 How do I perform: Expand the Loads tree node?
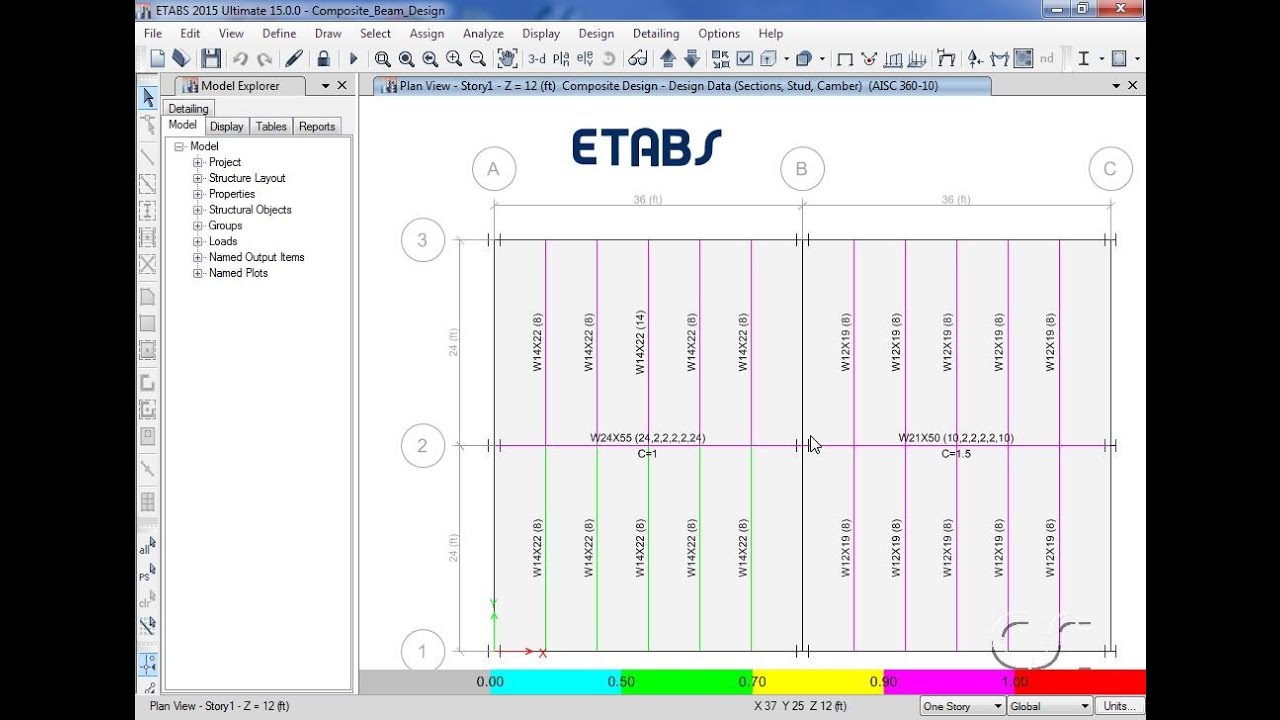point(198,241)
